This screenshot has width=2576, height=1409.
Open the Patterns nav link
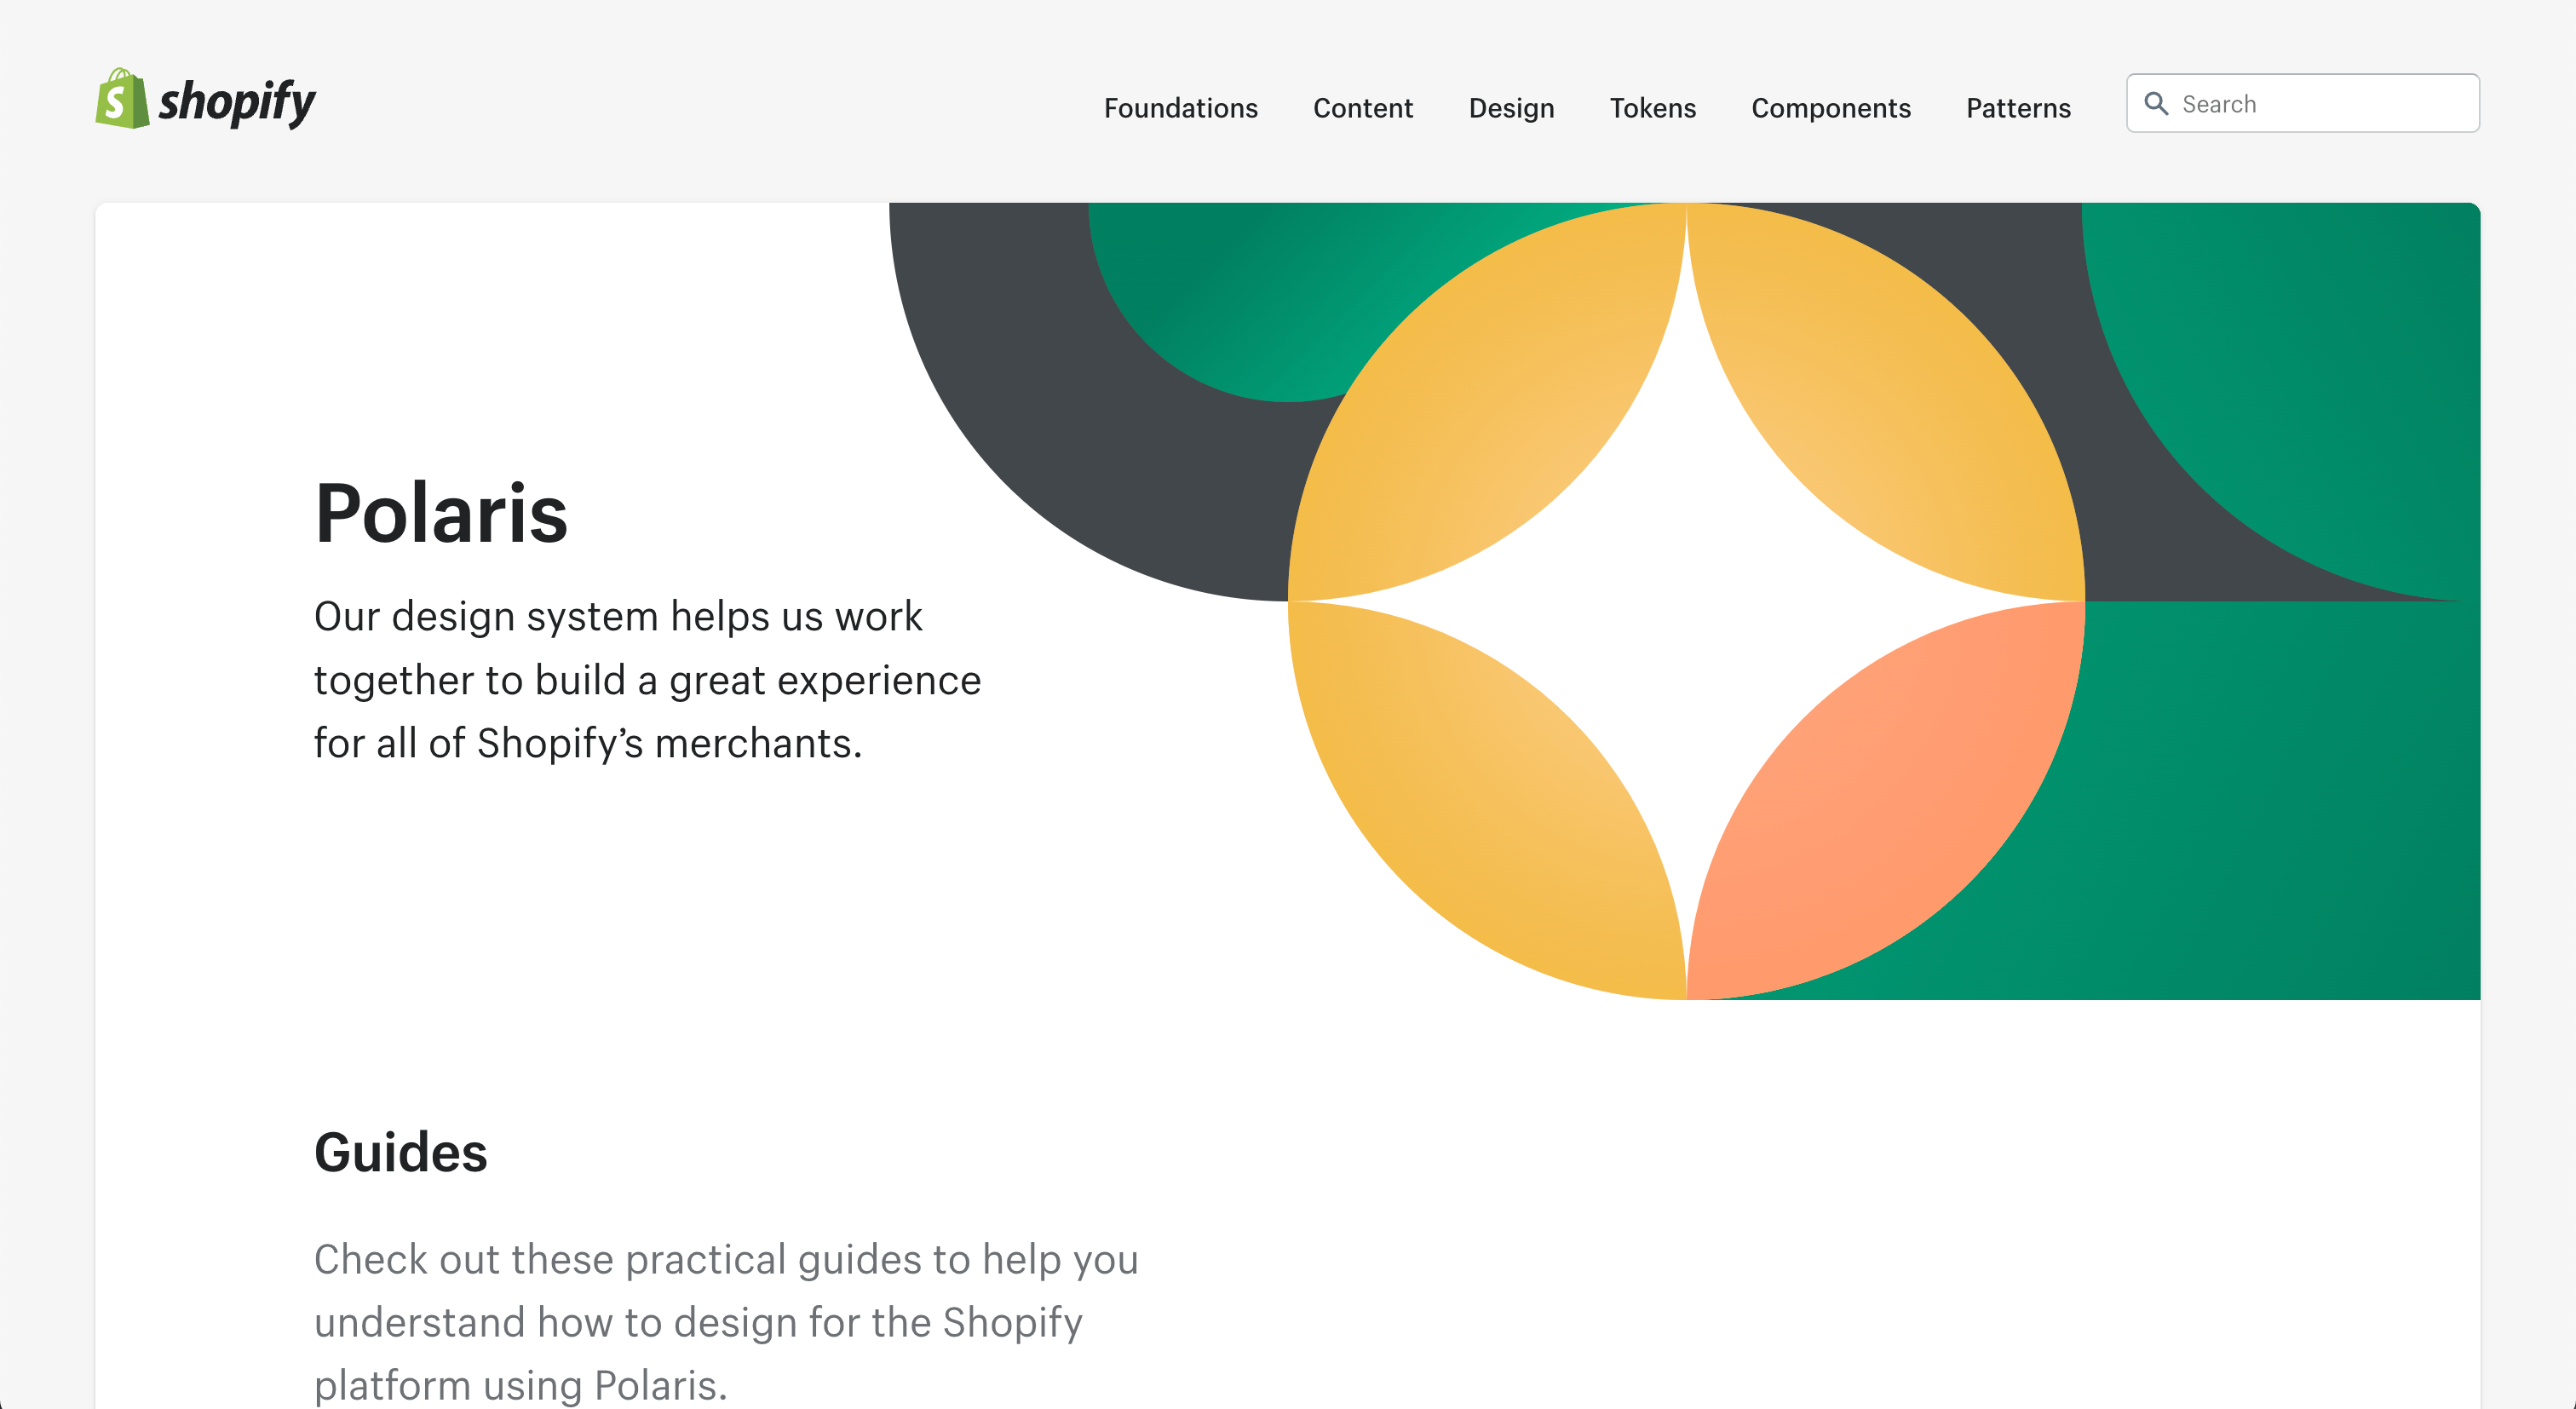(x=2018, y=108)
